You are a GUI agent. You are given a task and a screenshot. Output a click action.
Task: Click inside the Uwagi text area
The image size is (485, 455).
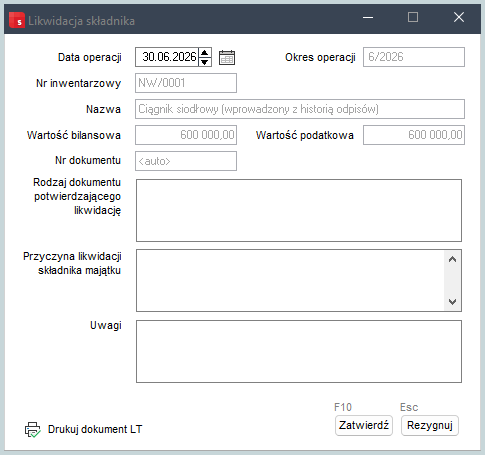click(299, 351)
